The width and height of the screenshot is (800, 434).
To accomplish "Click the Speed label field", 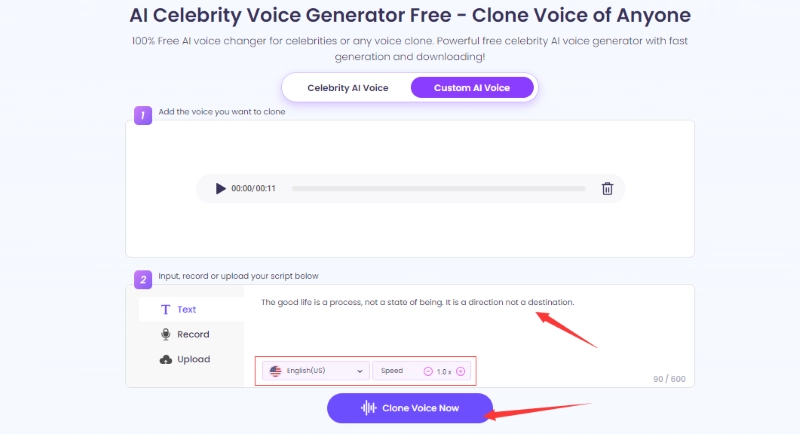I will tap(392, 371).
